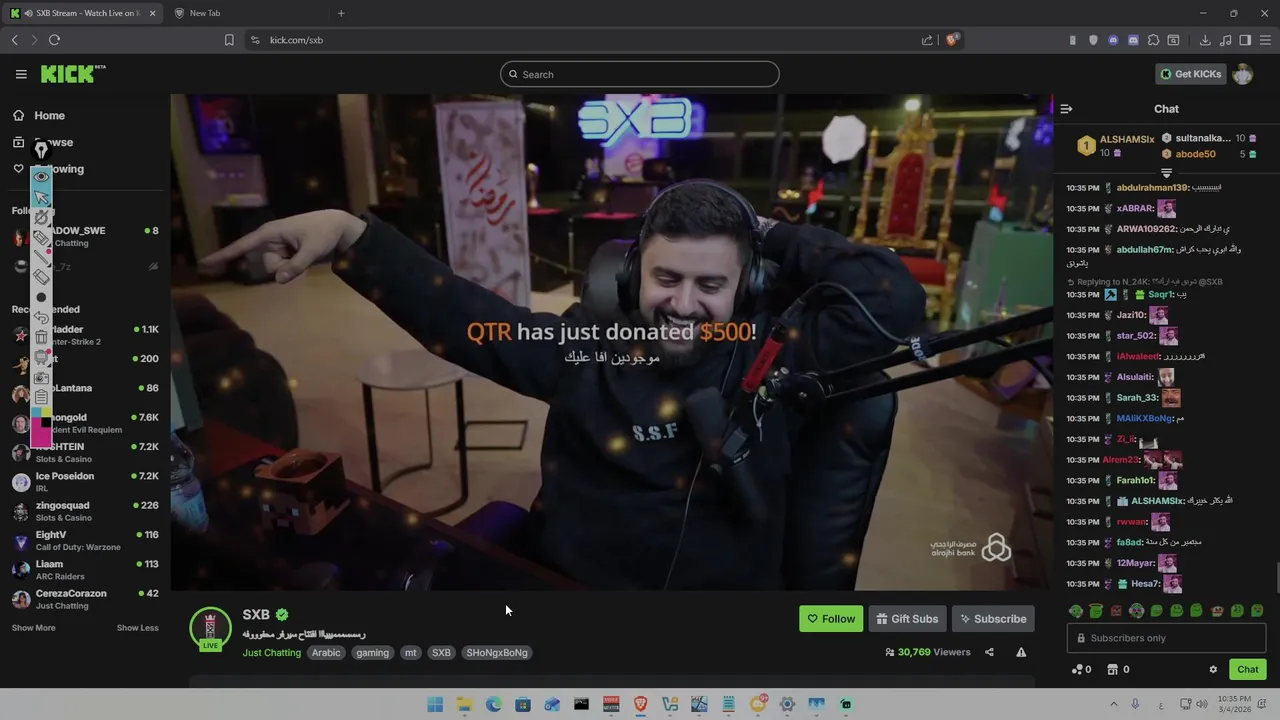Viewport: 1280px width, 720px height.
Task: Click the KICK logo
Action: (x=72, y=74)
